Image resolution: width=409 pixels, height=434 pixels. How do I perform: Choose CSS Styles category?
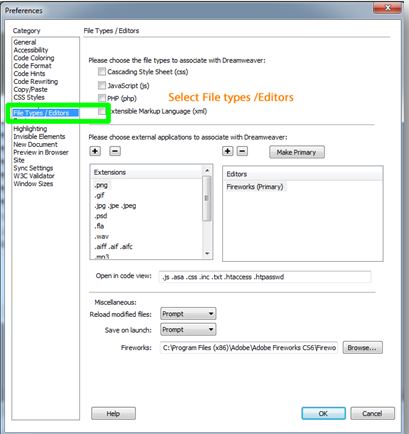29,97
